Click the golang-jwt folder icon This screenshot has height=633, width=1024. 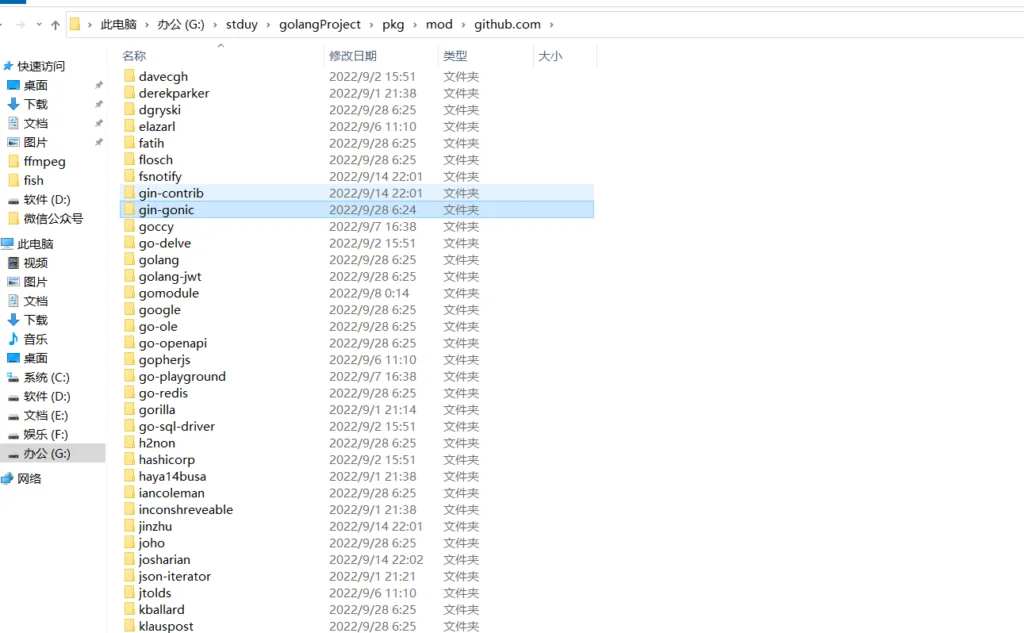[x=129, y=276]
